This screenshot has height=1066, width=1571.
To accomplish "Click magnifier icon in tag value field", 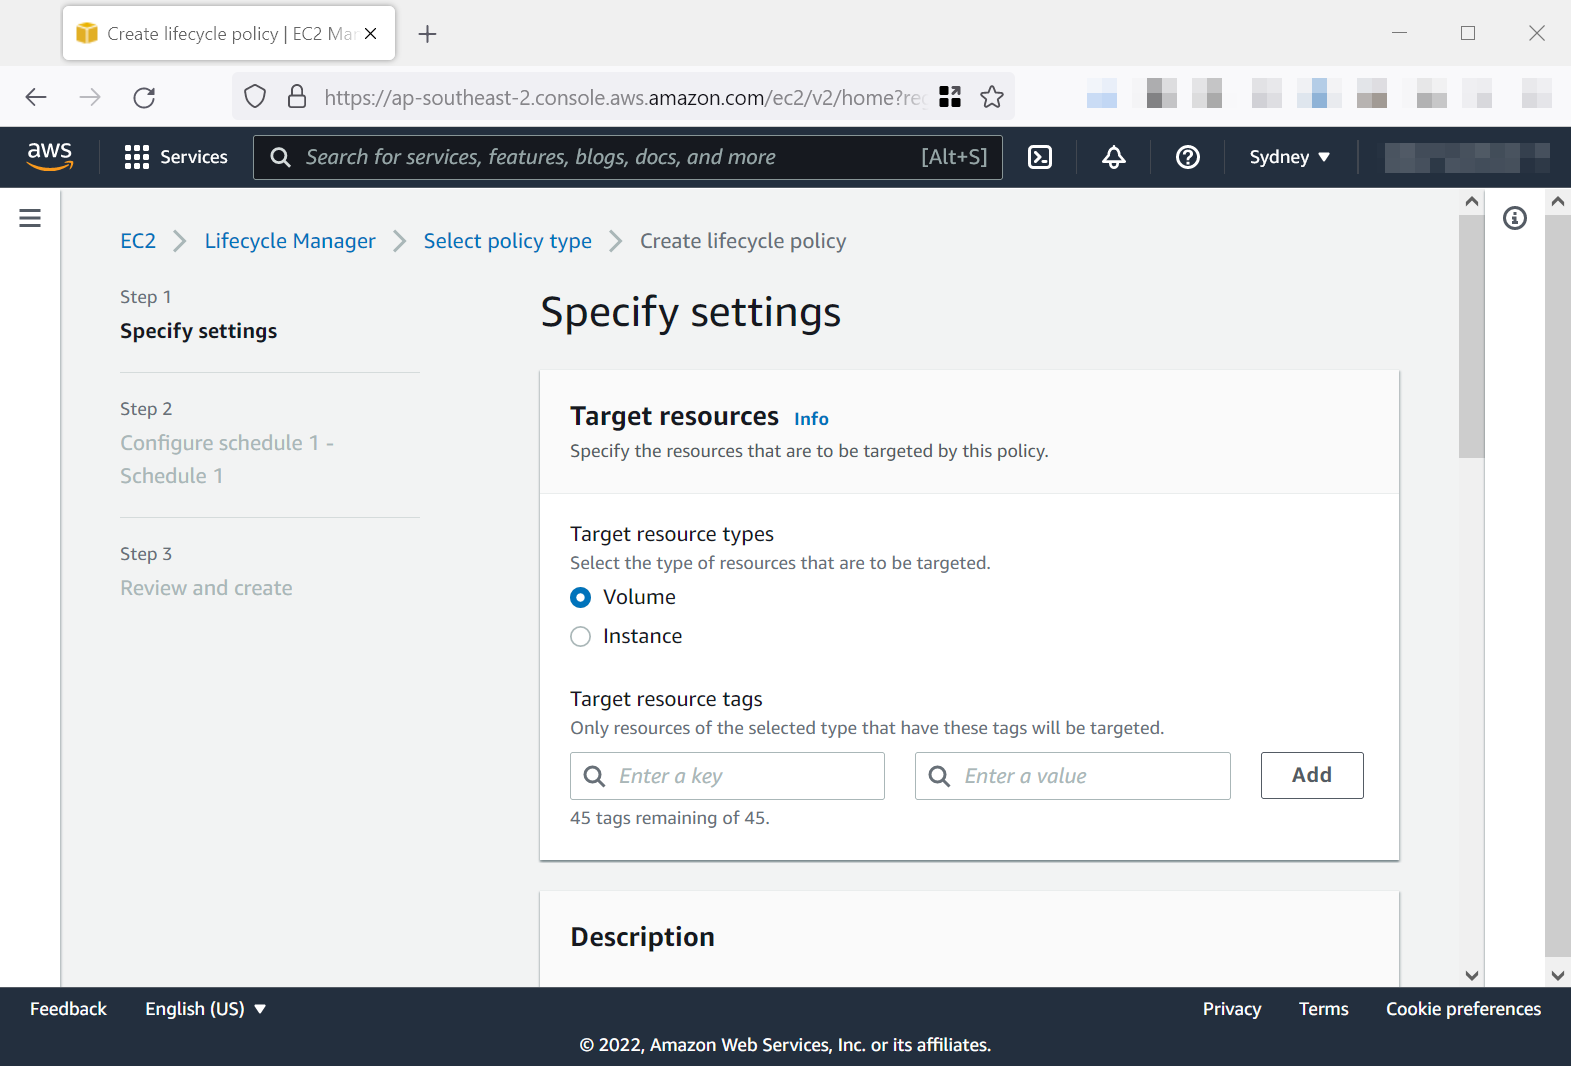I will point(939,776).
